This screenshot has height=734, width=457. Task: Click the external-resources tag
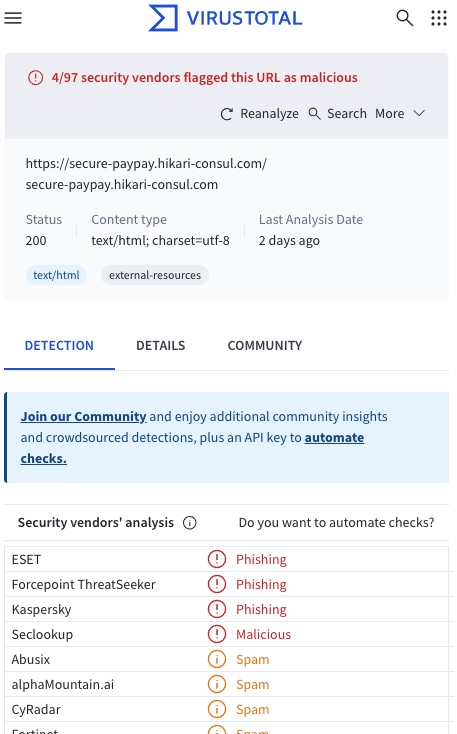coord(155,275)
